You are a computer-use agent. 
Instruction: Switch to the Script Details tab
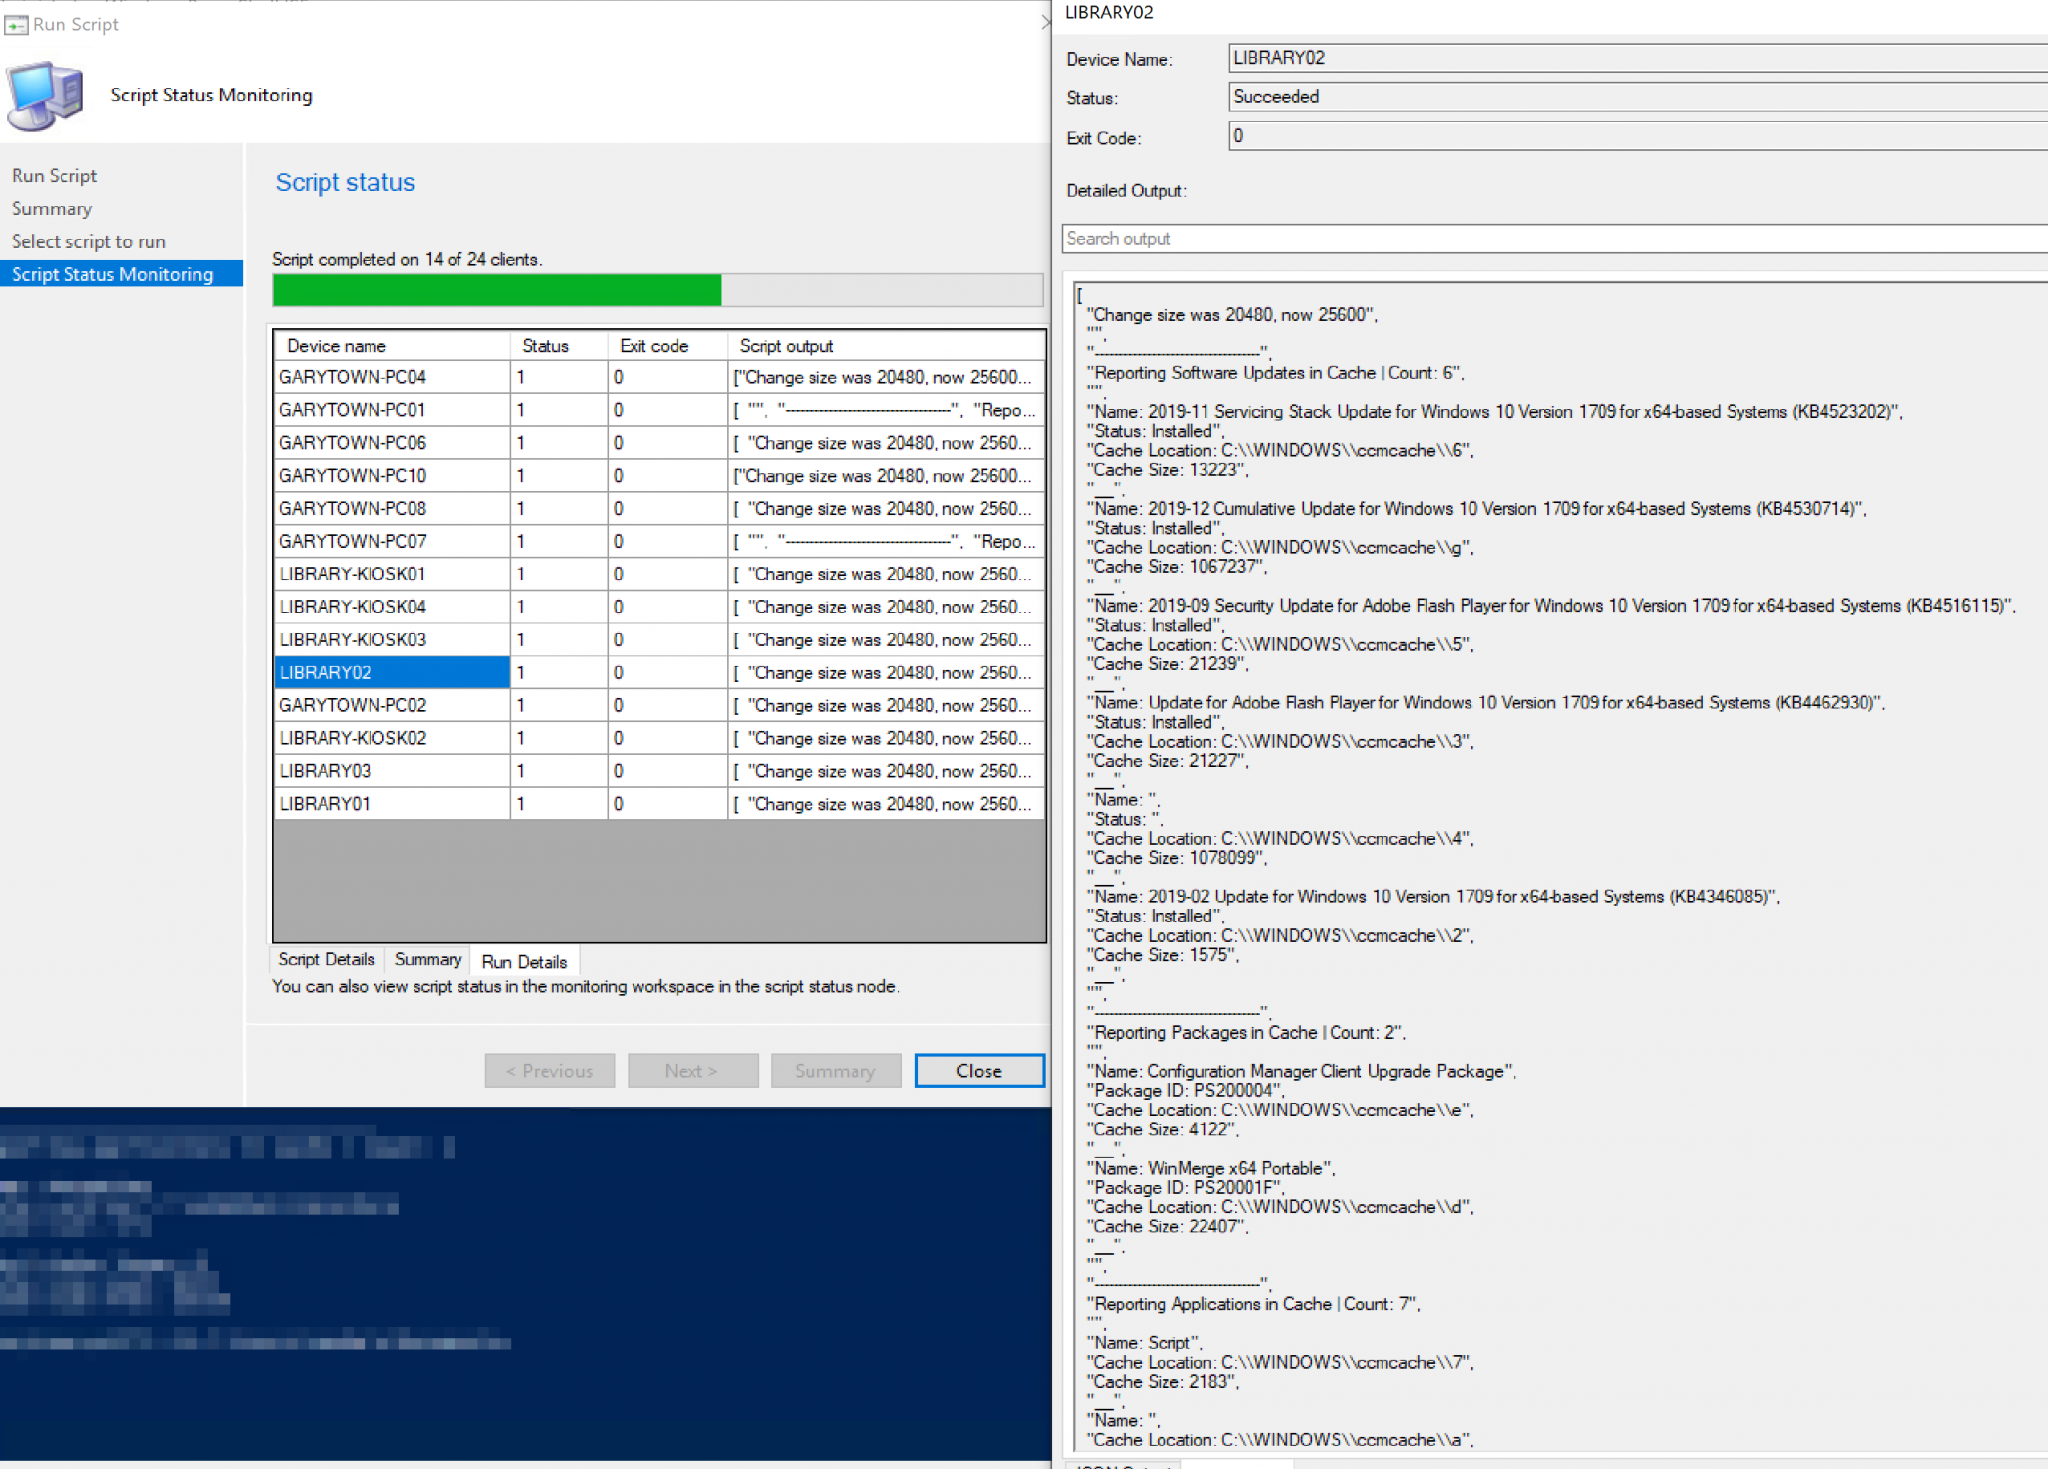click(325, 959)
